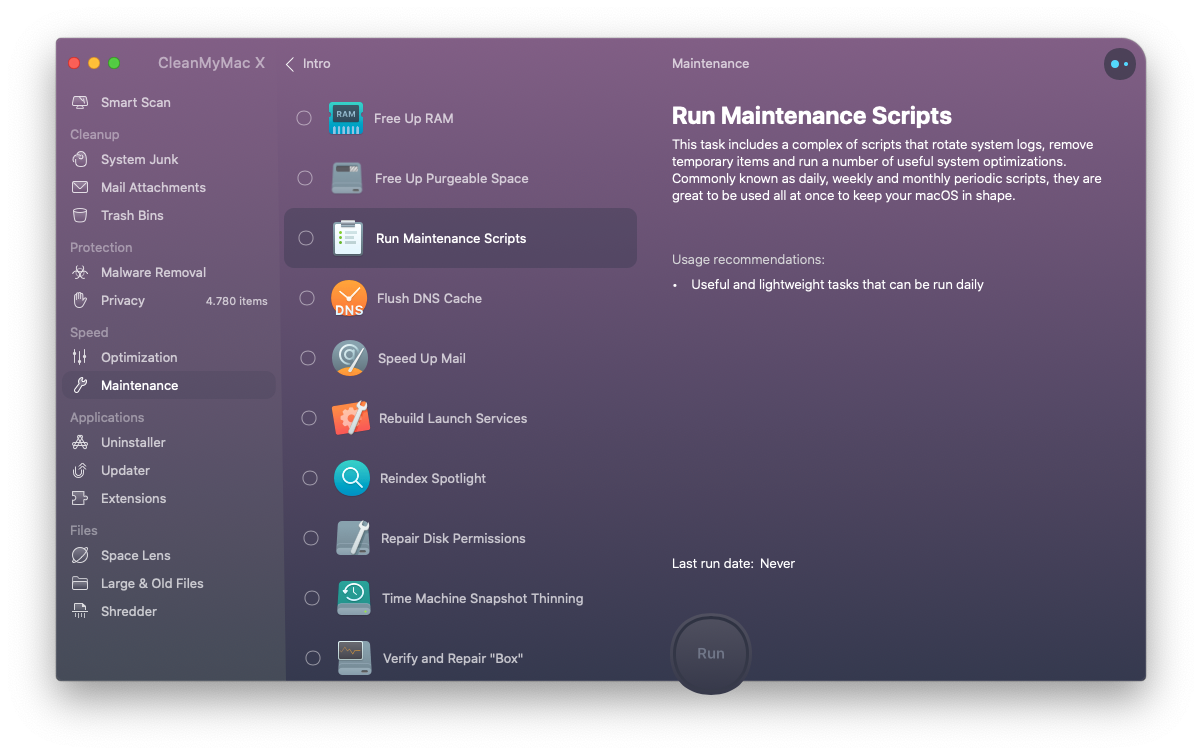Image resolution: width=1202 pixels, height=755 pixels.
Task: Select the Free Up RAM radio button
Action: (304, 118)
